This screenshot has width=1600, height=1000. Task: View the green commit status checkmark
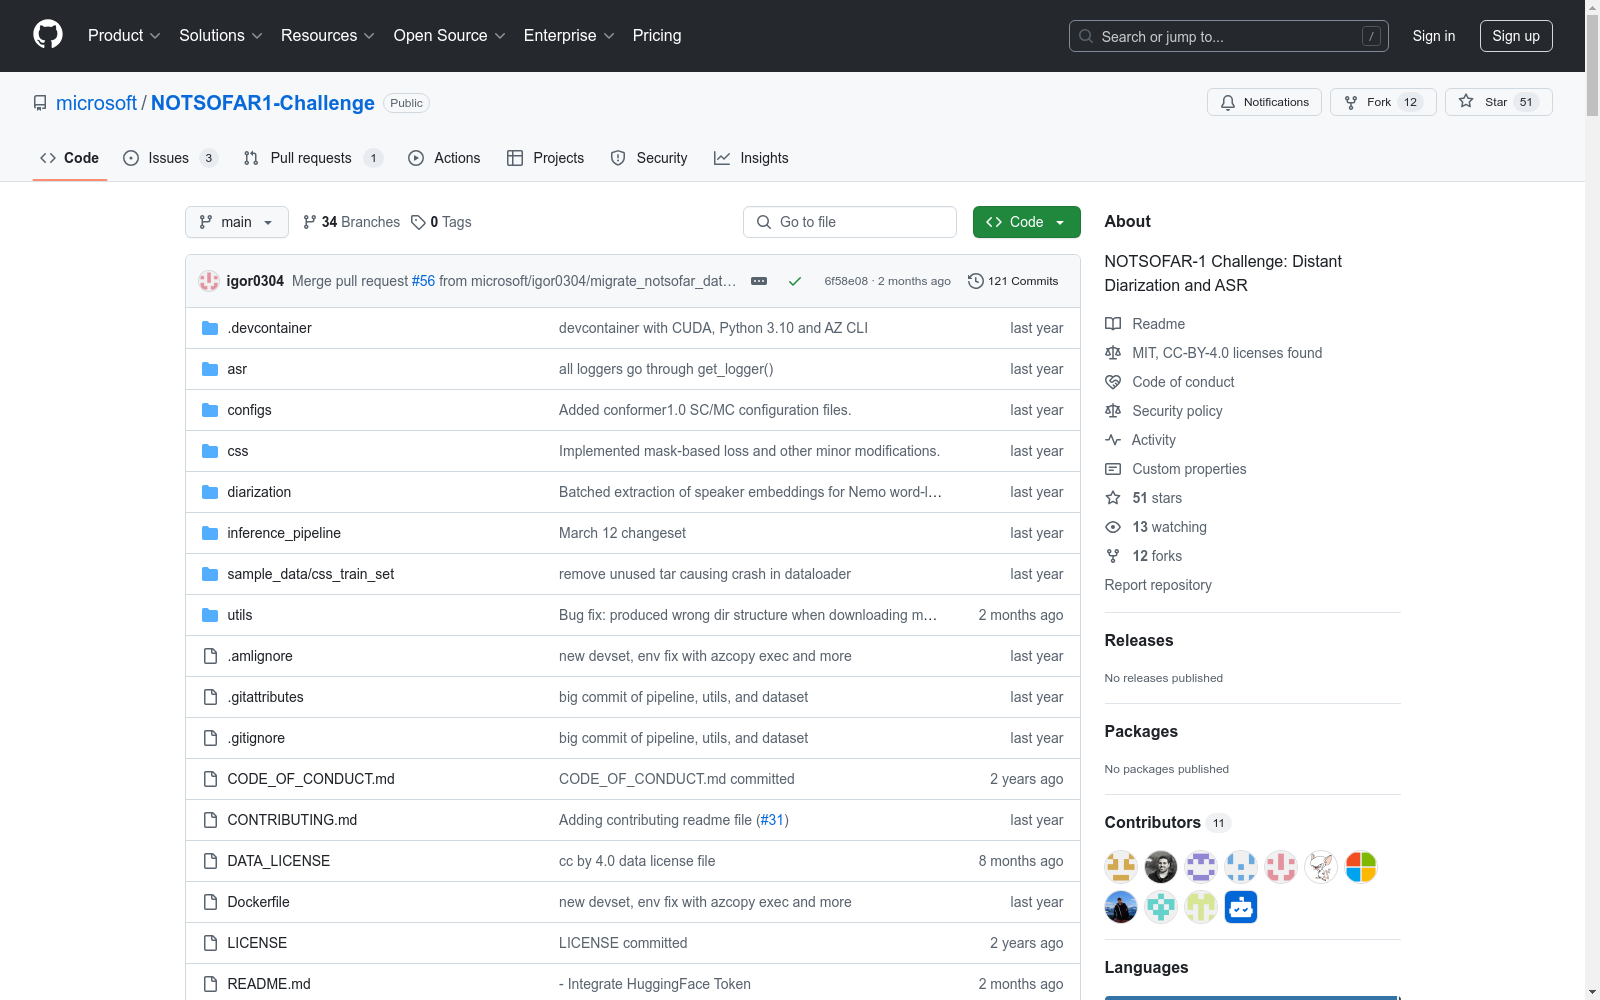(x=795, y=281)
